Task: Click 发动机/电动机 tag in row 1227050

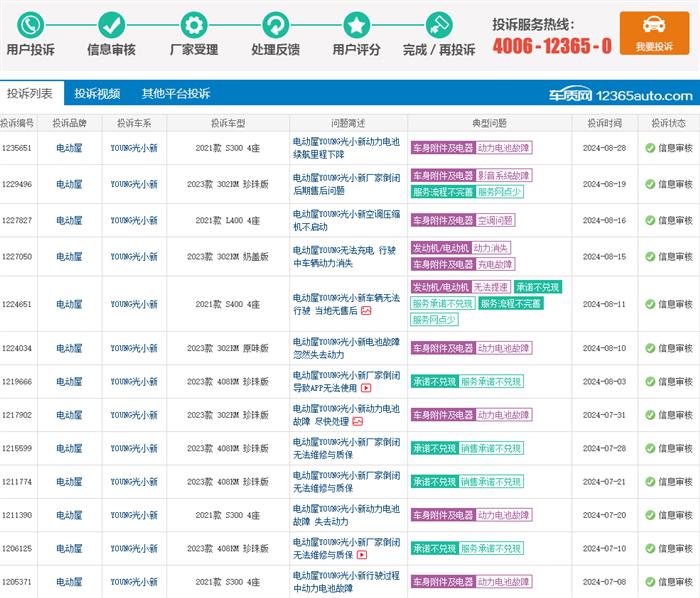Action: pyautogui.click(x=441, y=248)
